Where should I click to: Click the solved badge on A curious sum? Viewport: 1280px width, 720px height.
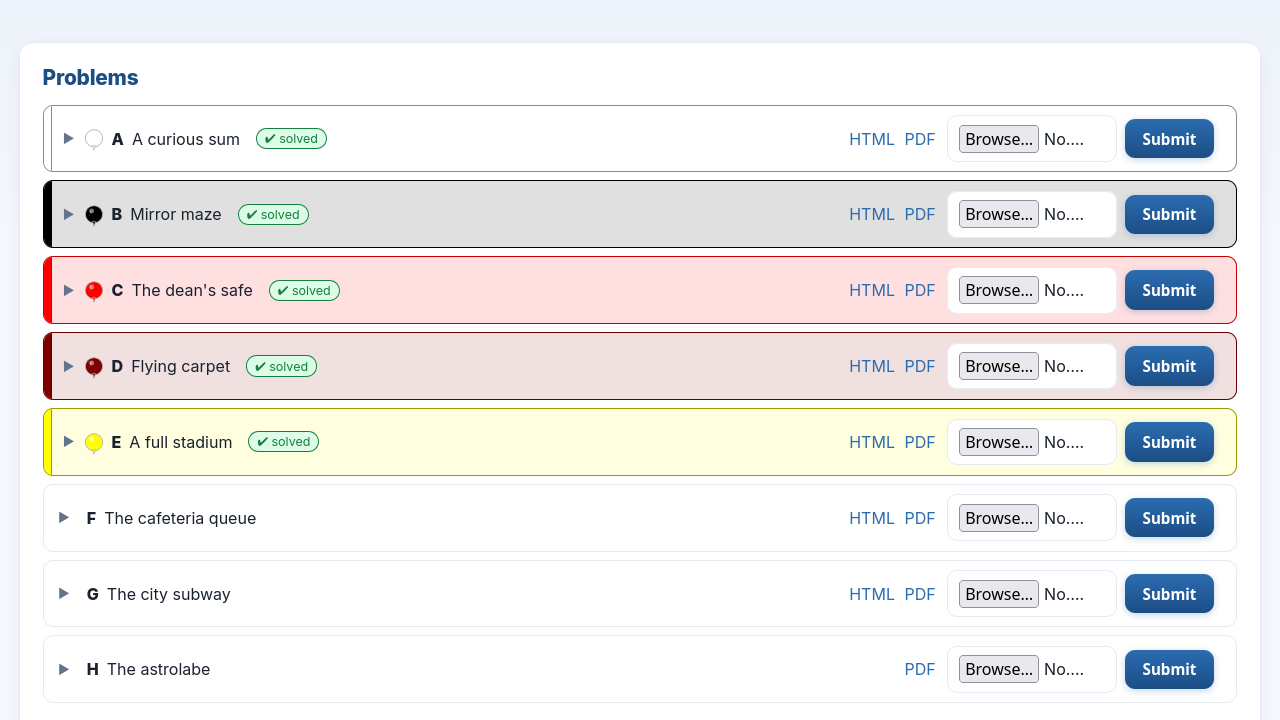pos(291,139)
